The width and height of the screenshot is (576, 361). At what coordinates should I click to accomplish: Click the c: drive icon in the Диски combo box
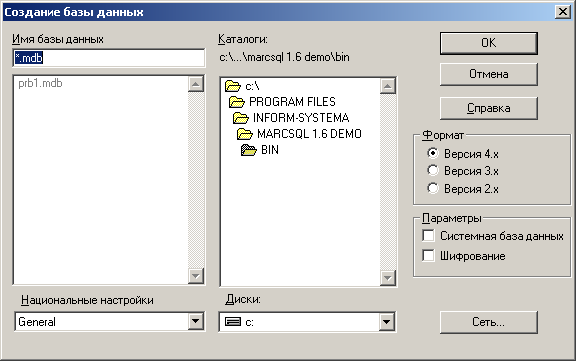pos(233,322)
